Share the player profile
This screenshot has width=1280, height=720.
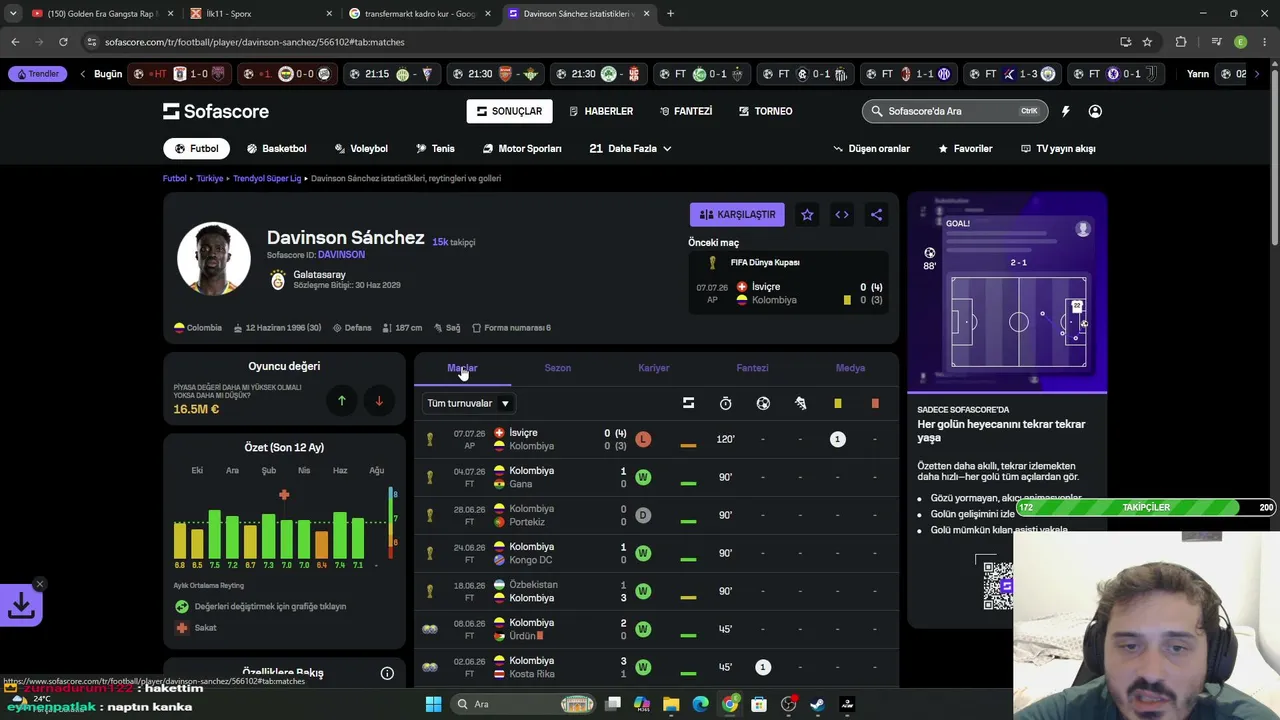pyautogui.click(x=876, y=214)
